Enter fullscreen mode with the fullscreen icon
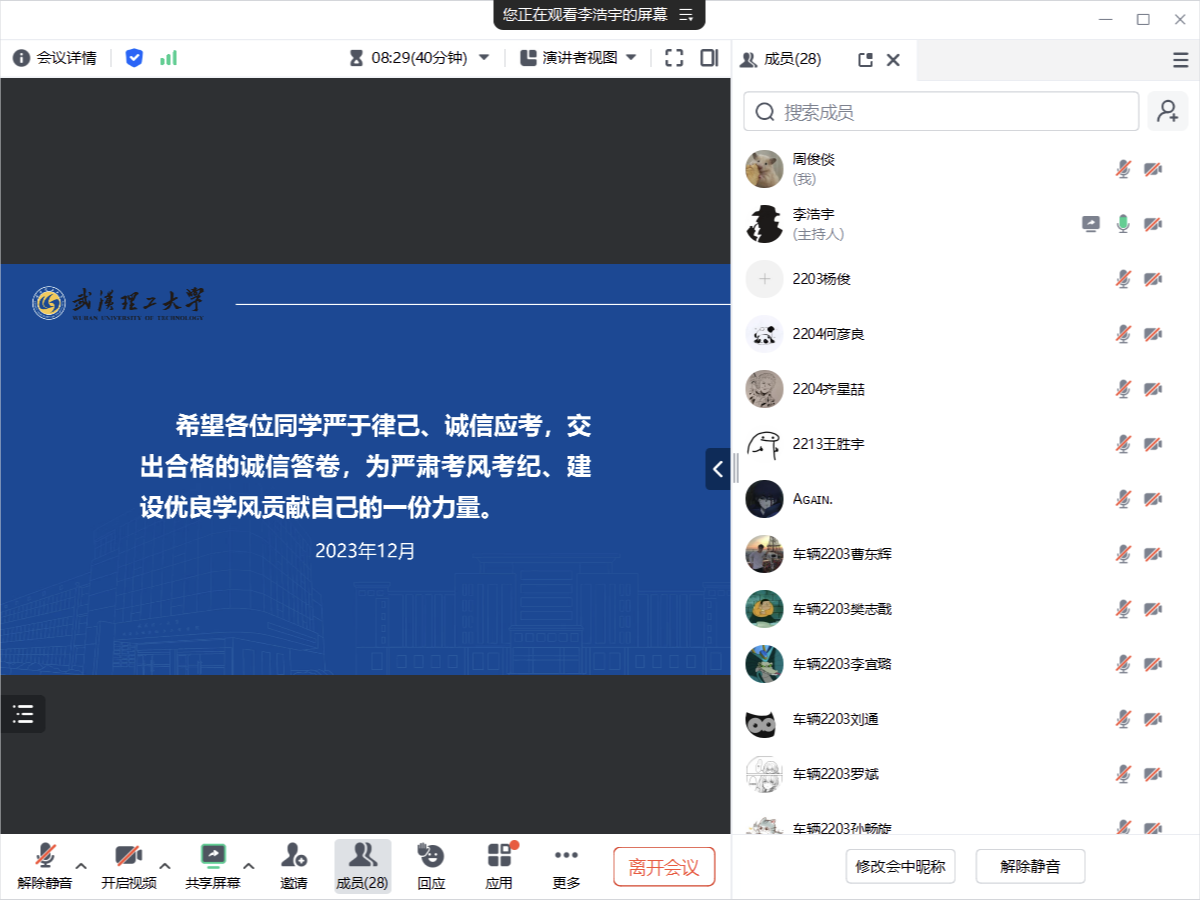The height and width of the screenshot is (900, 1200). pyautogui.click(x=674, y=58)
